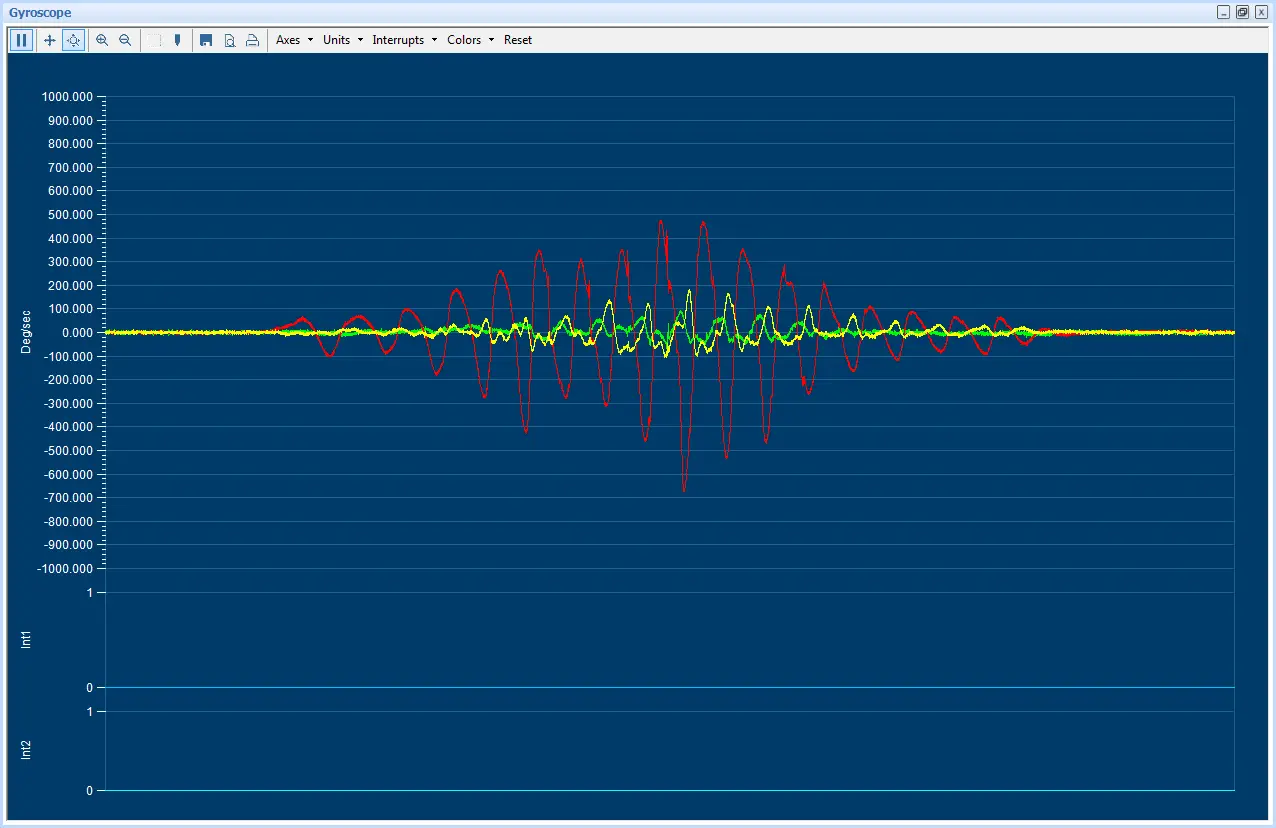This screenshot has width=1276, height=828.
Task: Expand the Colors dropdown
Action: [470, 40]
